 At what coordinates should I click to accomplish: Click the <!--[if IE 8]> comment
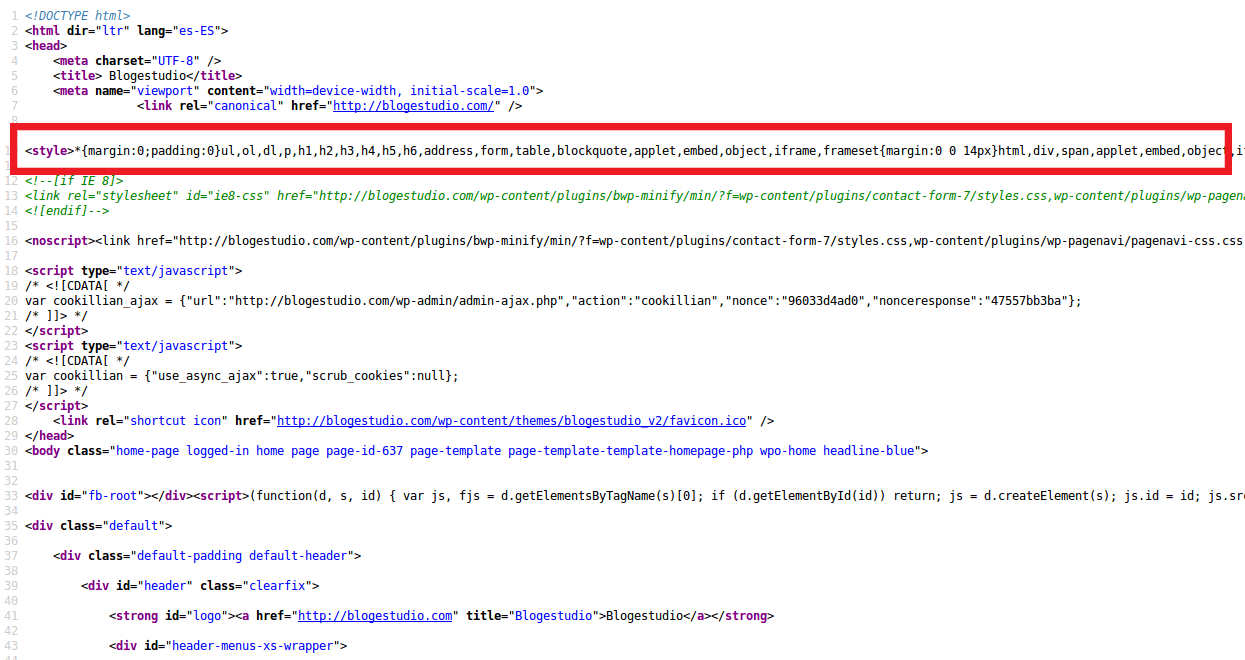tap(74, 180)
